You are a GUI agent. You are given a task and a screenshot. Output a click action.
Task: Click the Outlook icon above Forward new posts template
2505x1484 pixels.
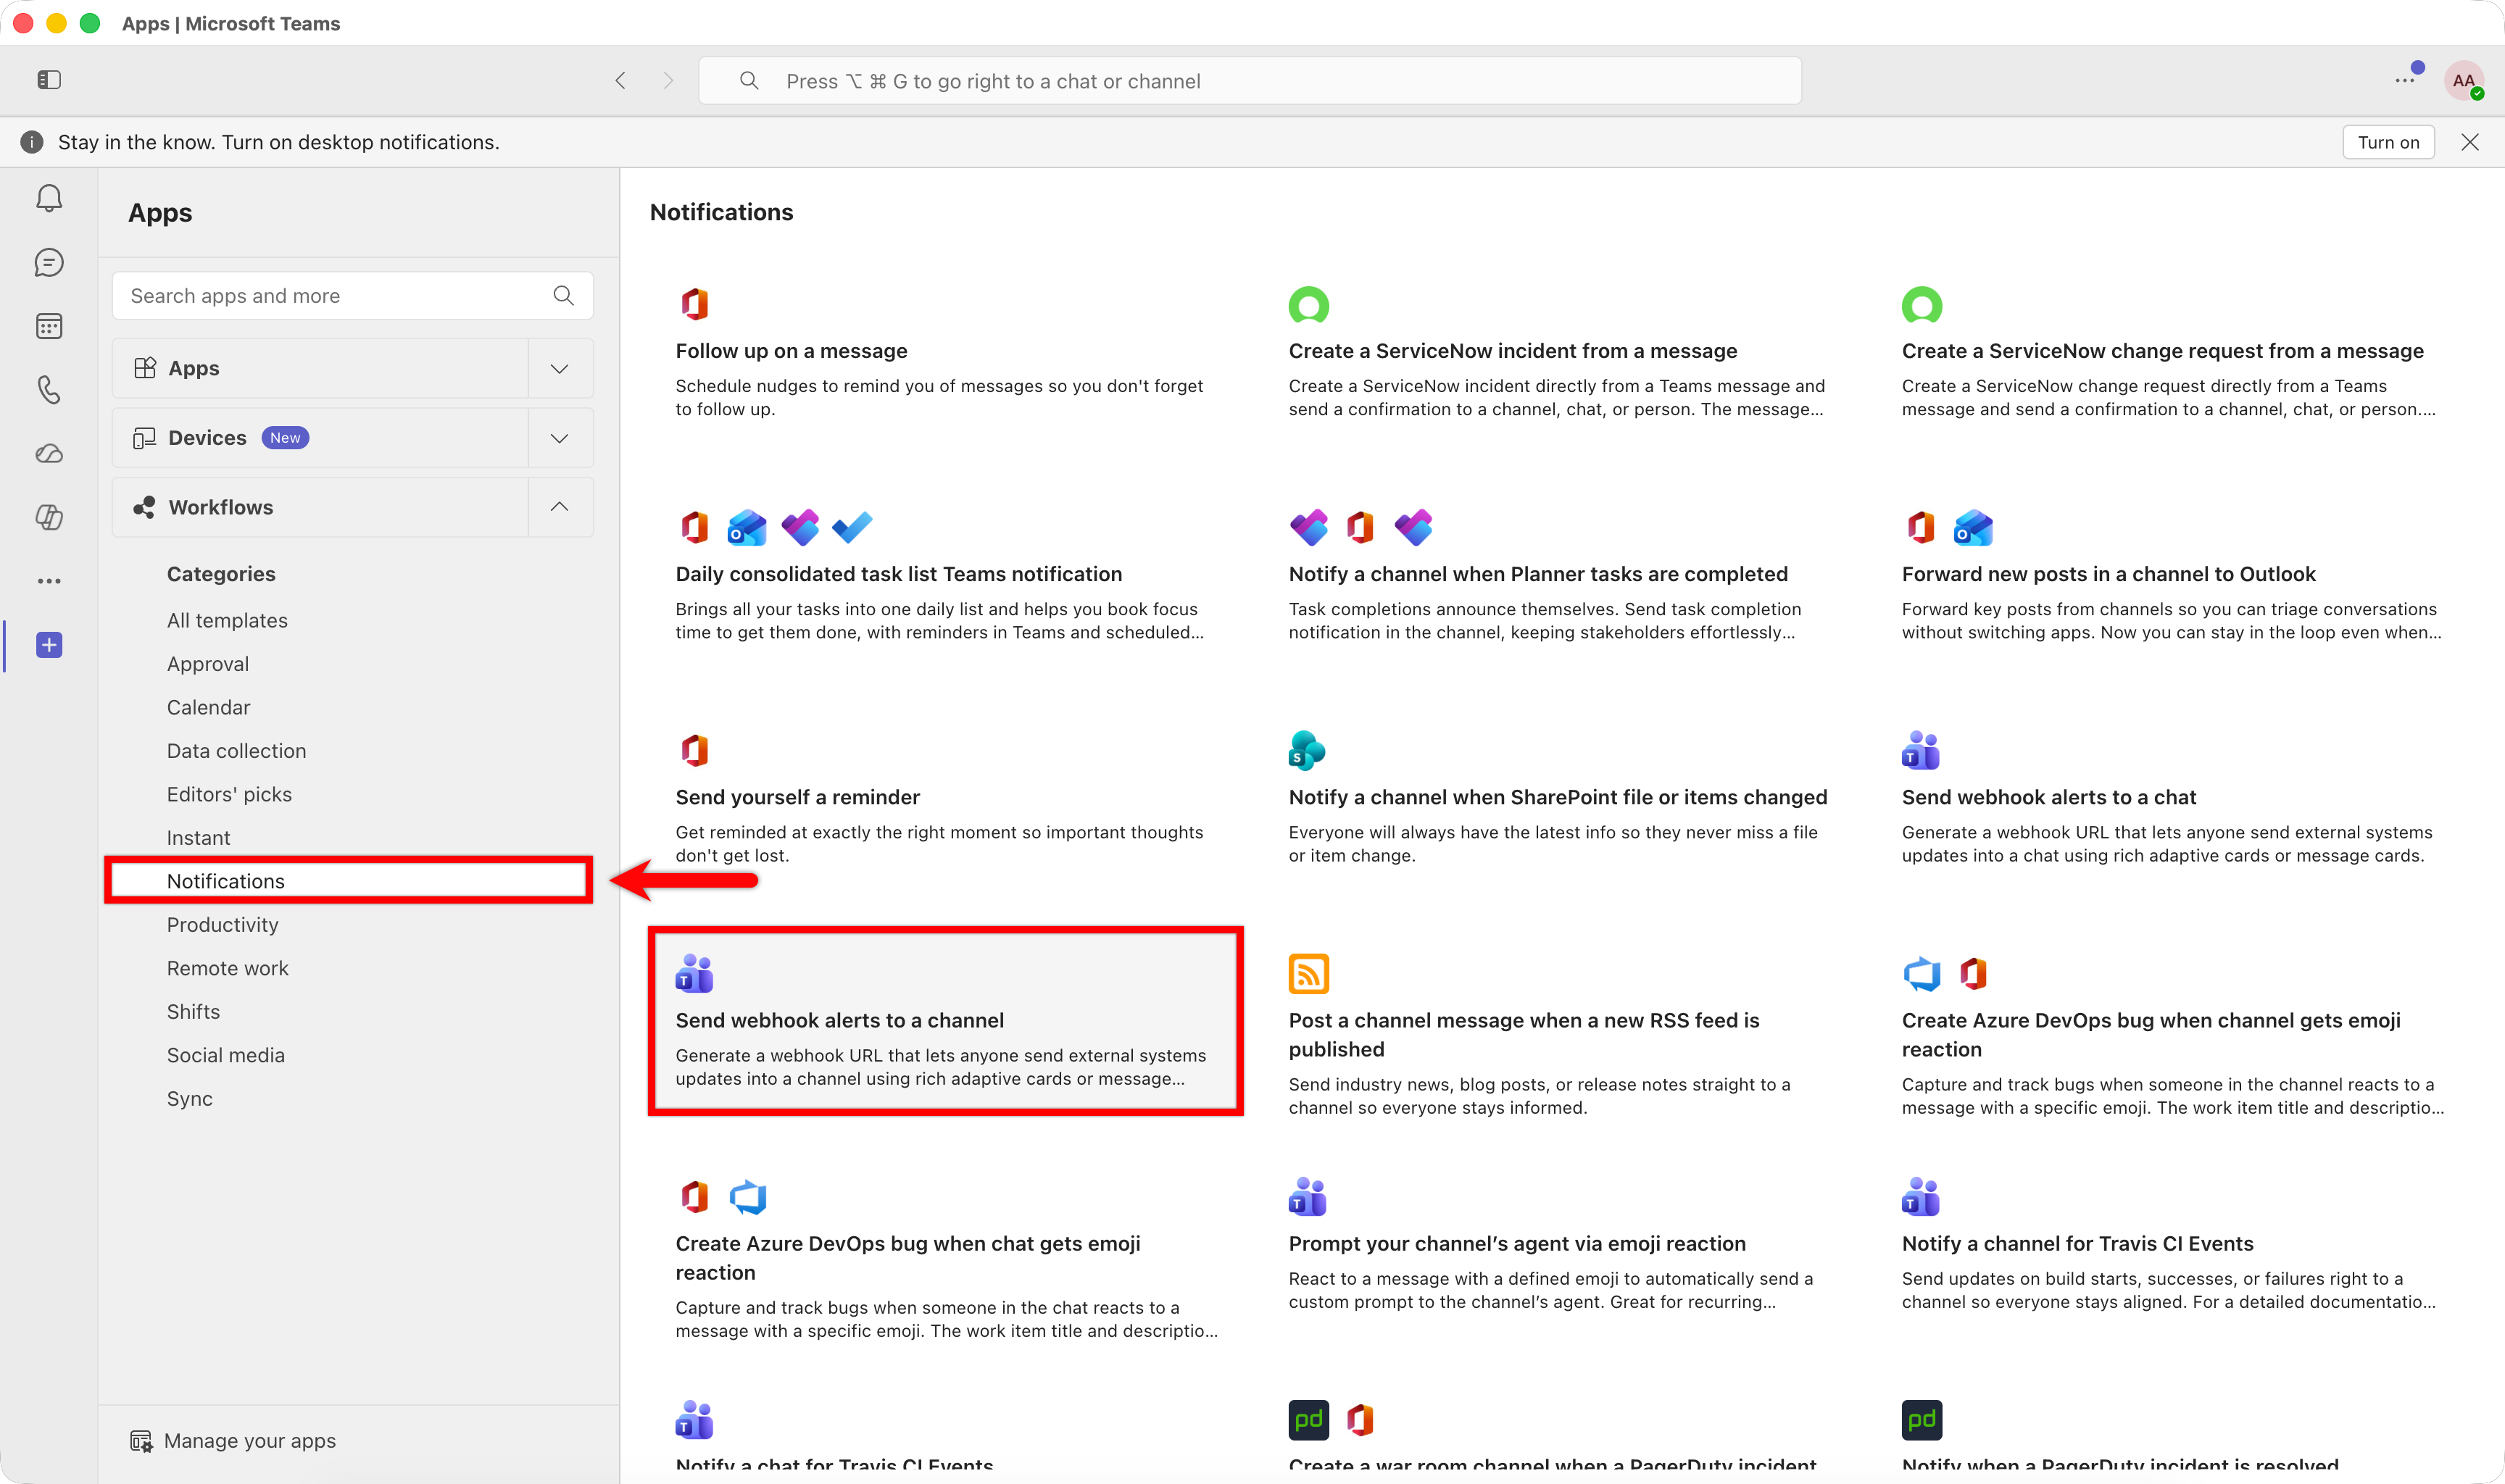(1973, 527)
